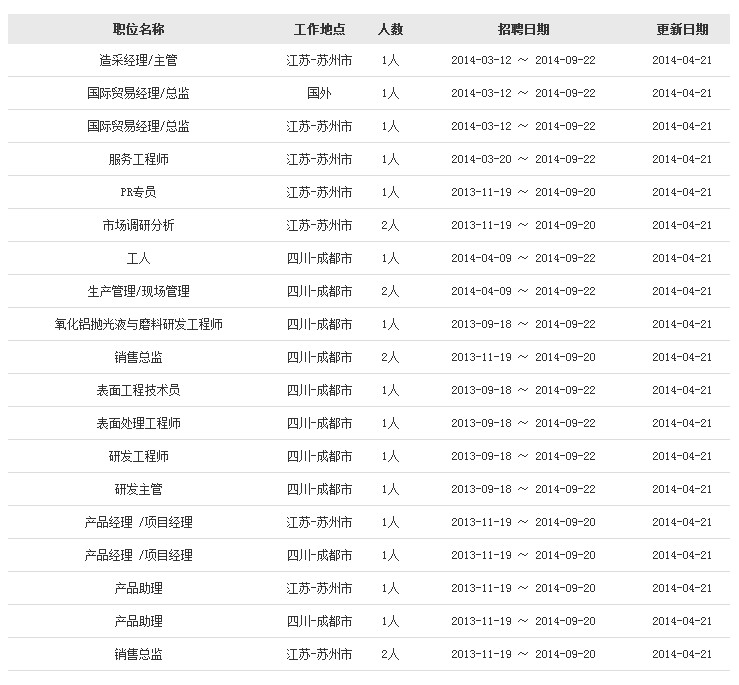Open 销售总监 job in 四川-成都市
The height and width of the screenshot is (685, 739).
[x=138, y=357]
